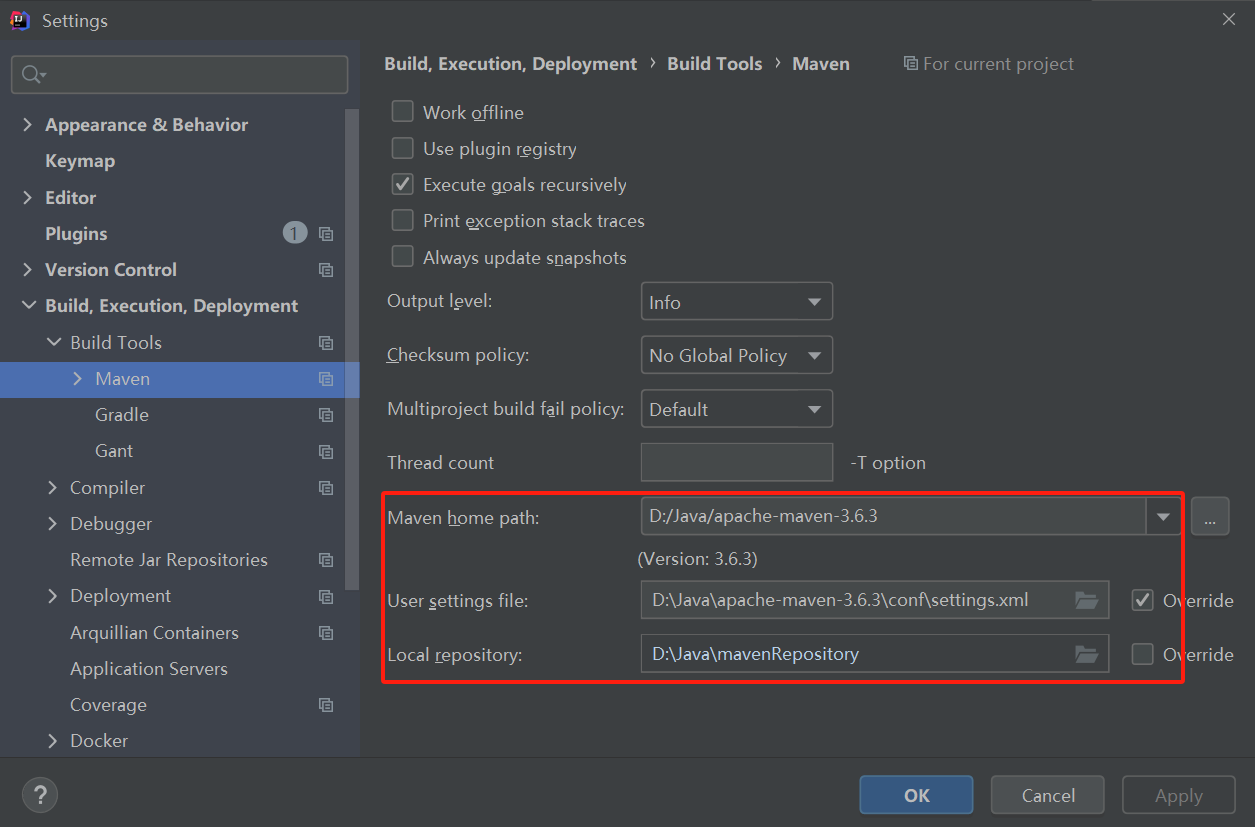
Task: Click the Thread count input field
Action: pyautogui.click(x=737, y=462)
